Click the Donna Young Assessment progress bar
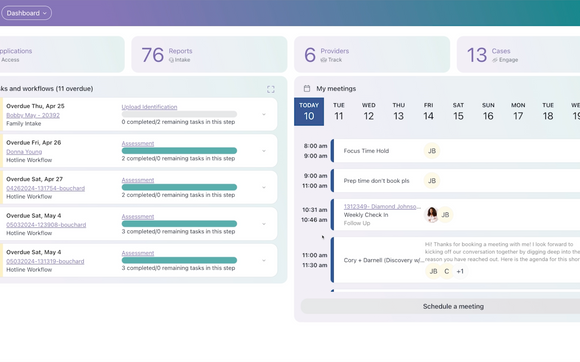 (179, 150)
